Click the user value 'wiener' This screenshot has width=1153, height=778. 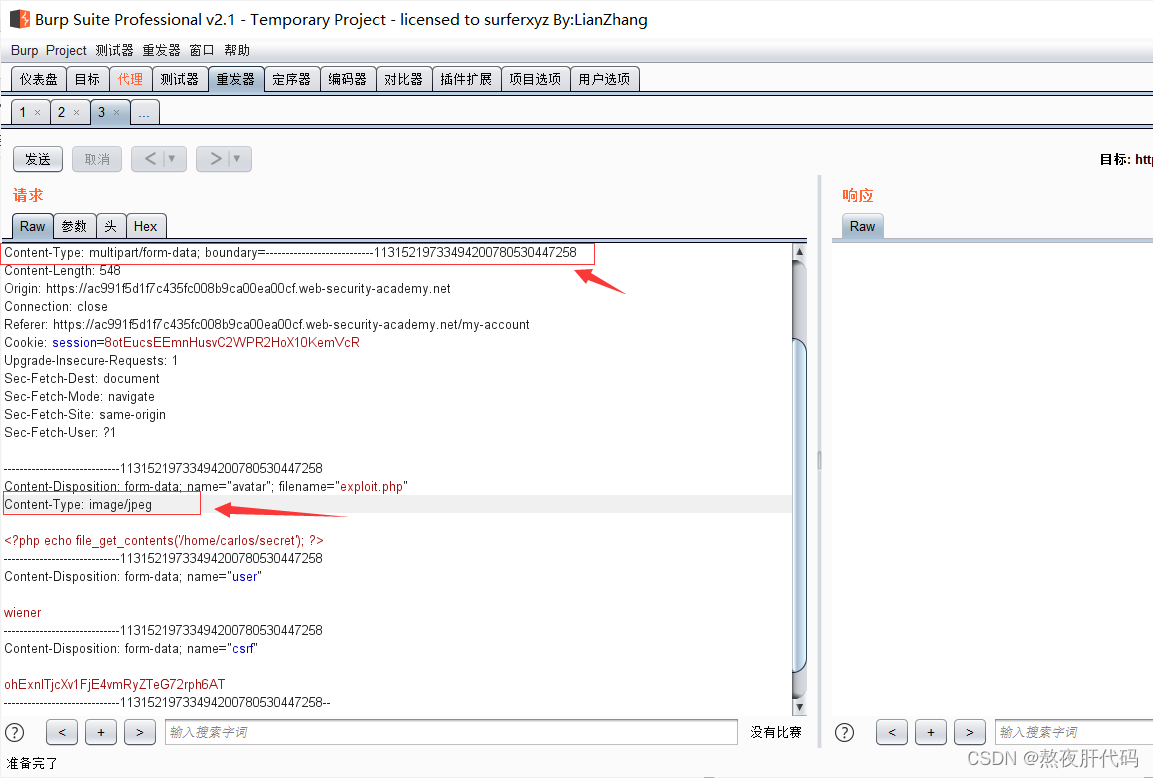23,613
